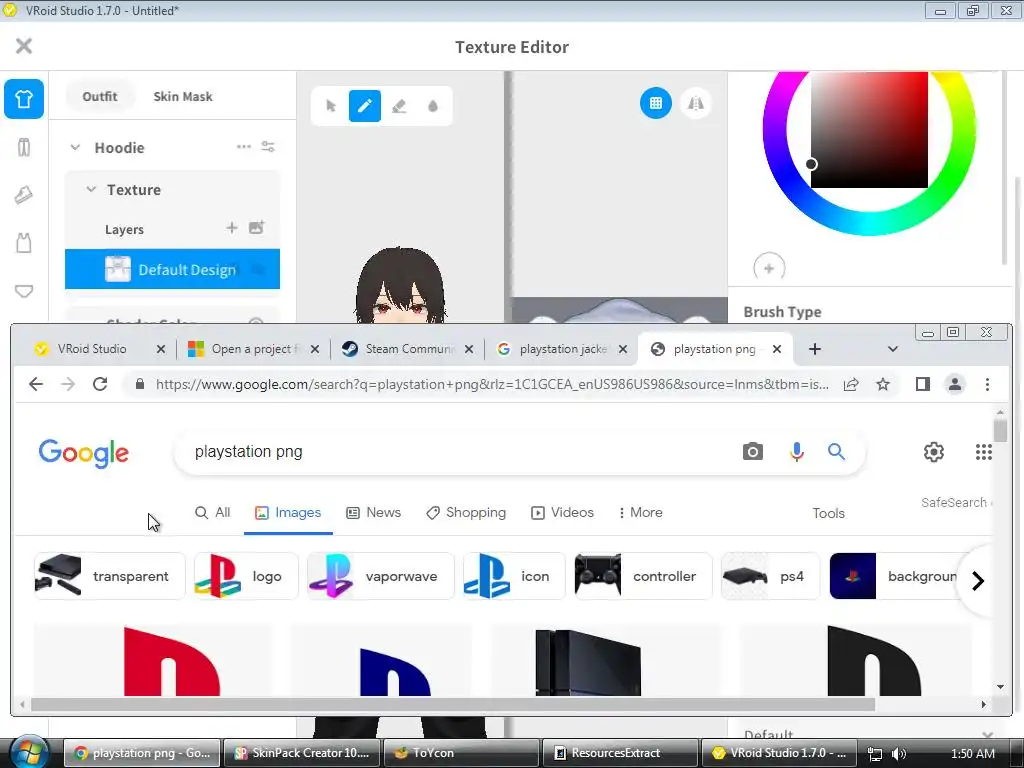Viewport: 1024px width, 768px height.
Task: Submit search with magnifier icon
Action: [x=837, y=451]
